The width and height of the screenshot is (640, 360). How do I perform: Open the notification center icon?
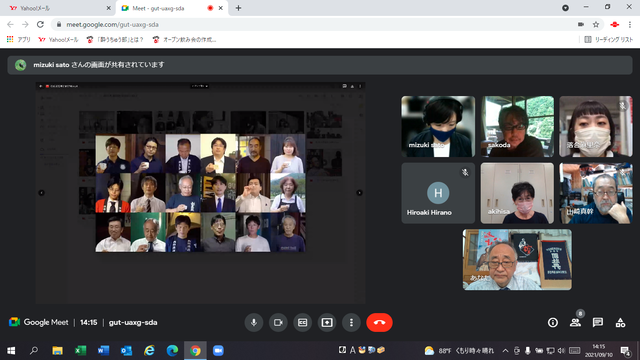click(x=625, y=351)
